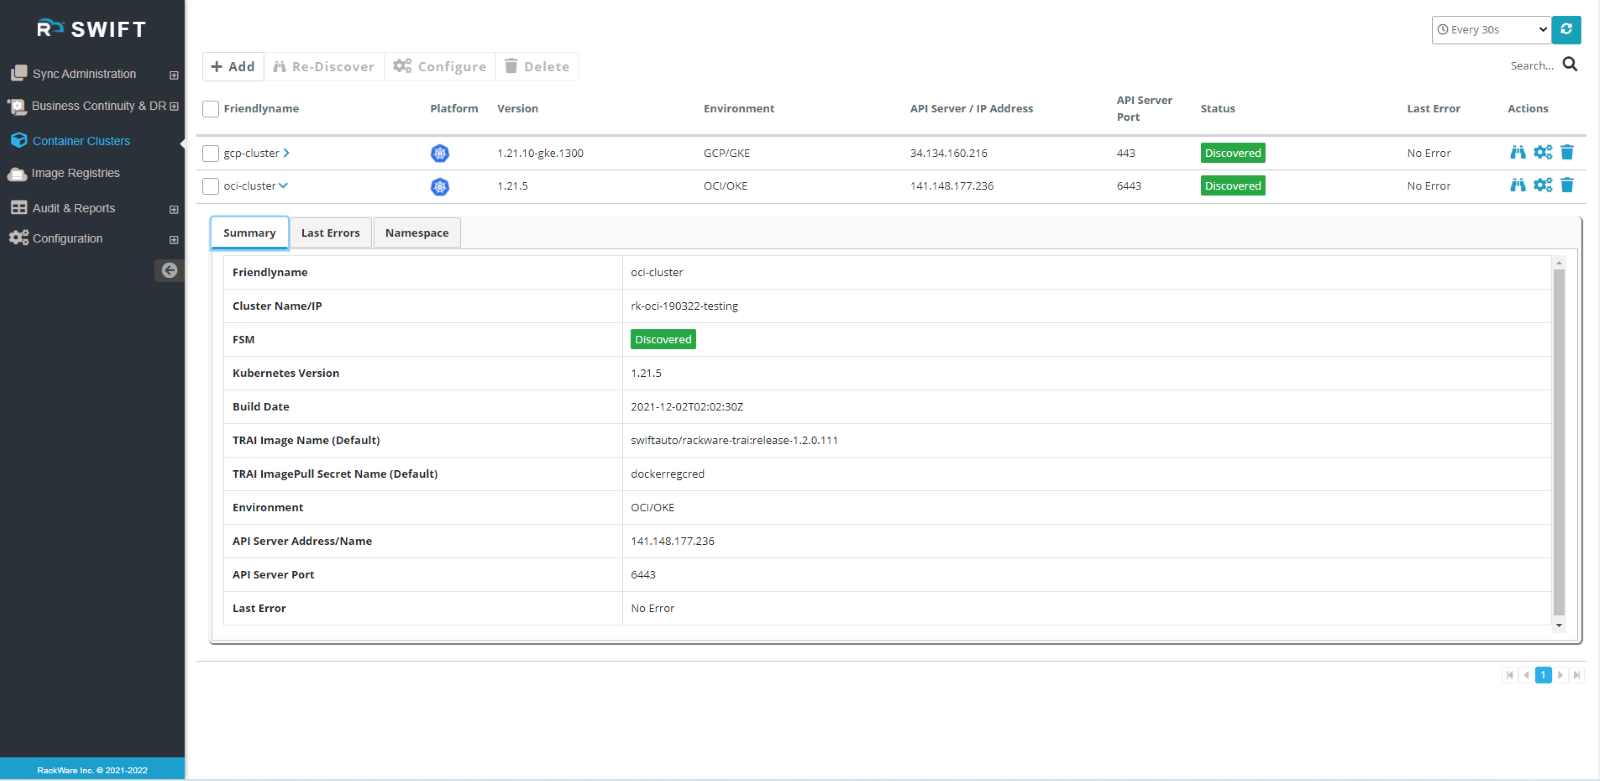Switch to the Namespace tab
1600x781 pixels.
[417, 233]
